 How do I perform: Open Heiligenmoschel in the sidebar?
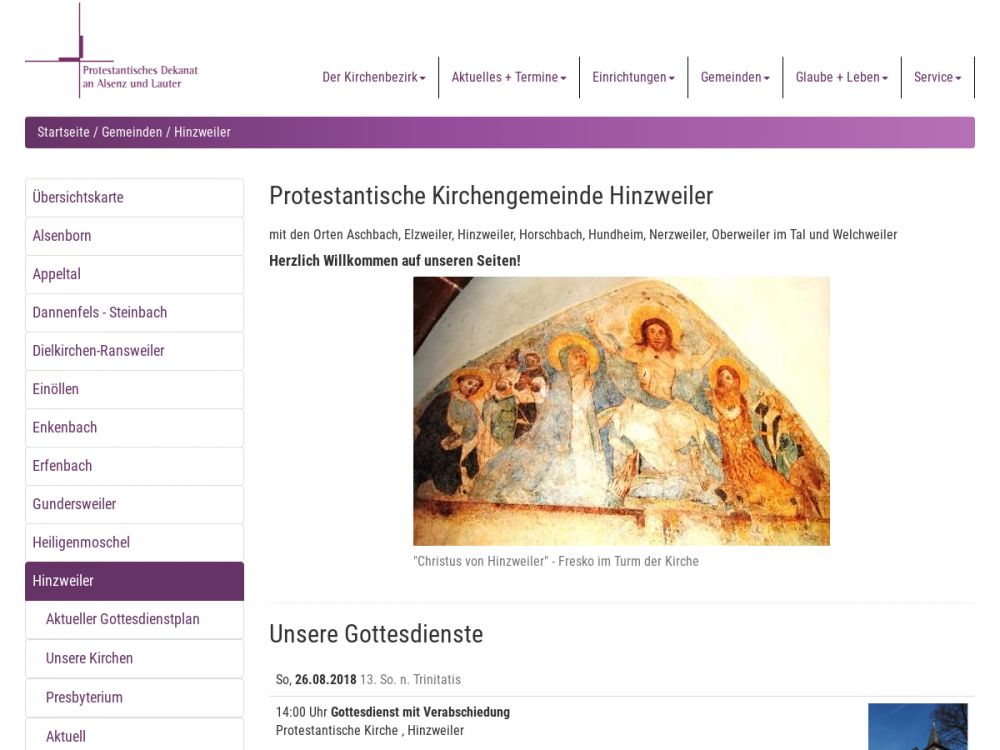[135, 543]
